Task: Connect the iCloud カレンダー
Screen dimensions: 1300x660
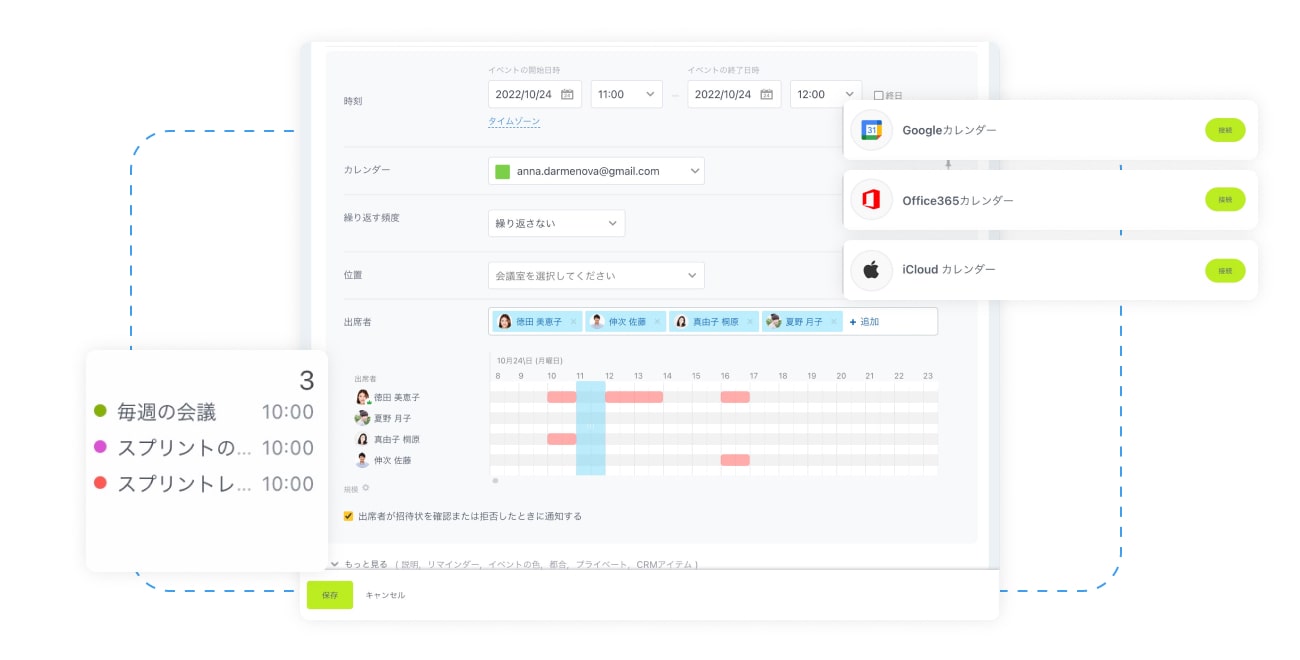Action: (1225, 270)
